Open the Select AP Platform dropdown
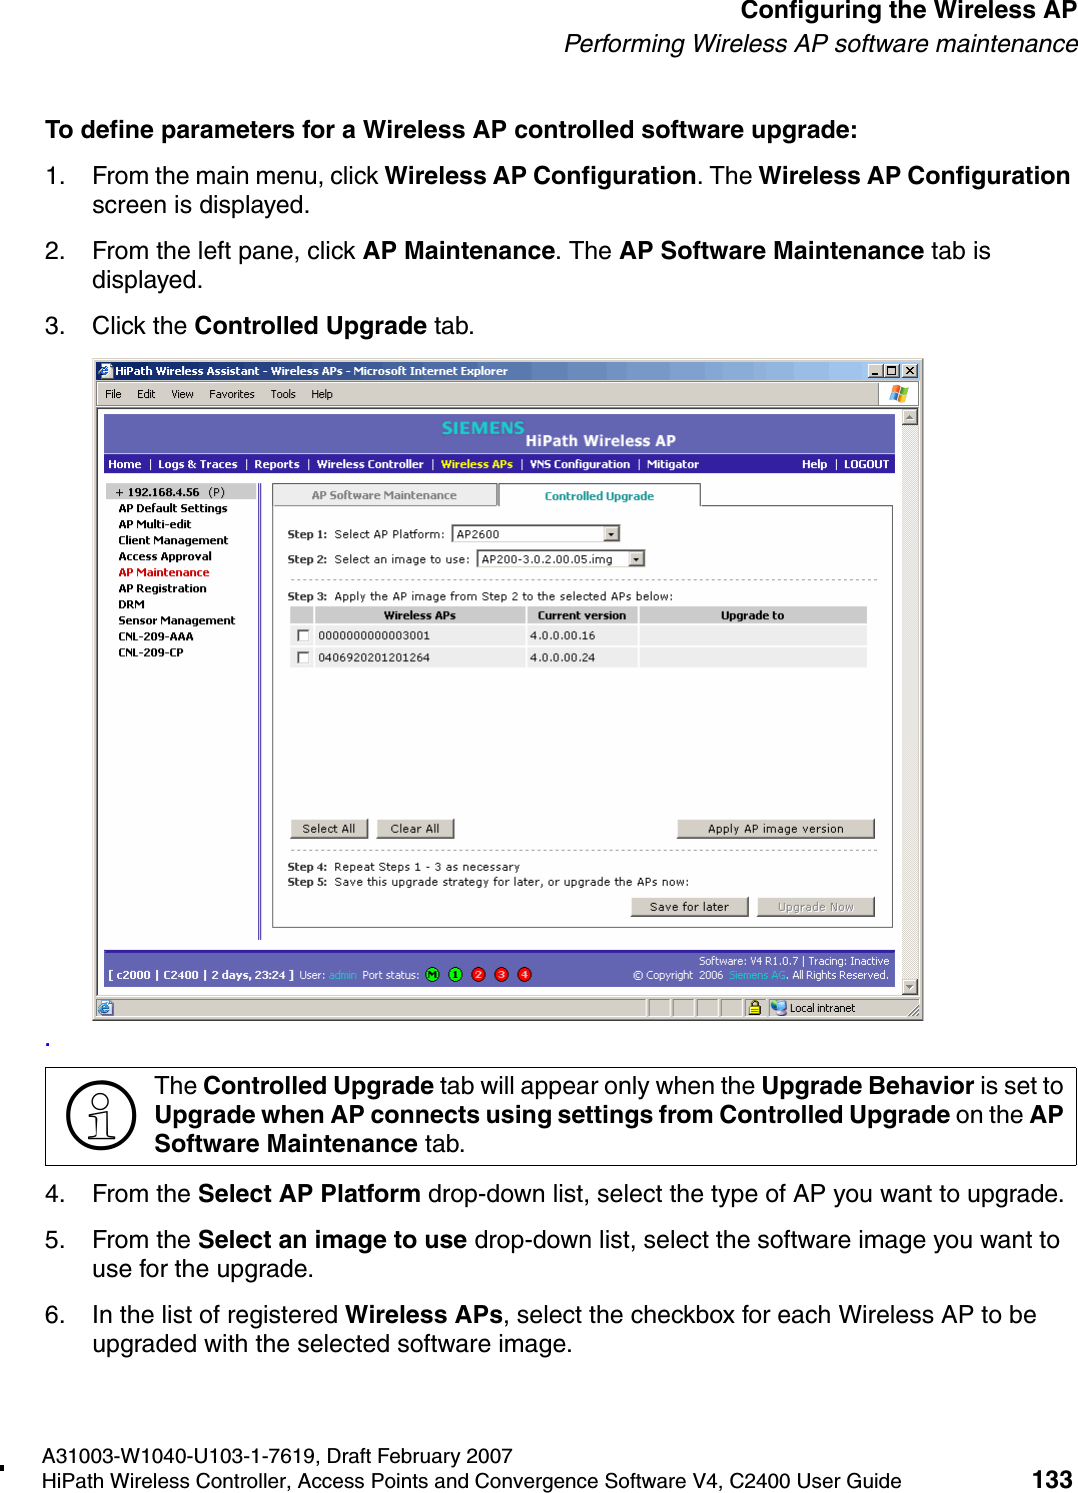The image size is (1078, 1493). (611, 533)
